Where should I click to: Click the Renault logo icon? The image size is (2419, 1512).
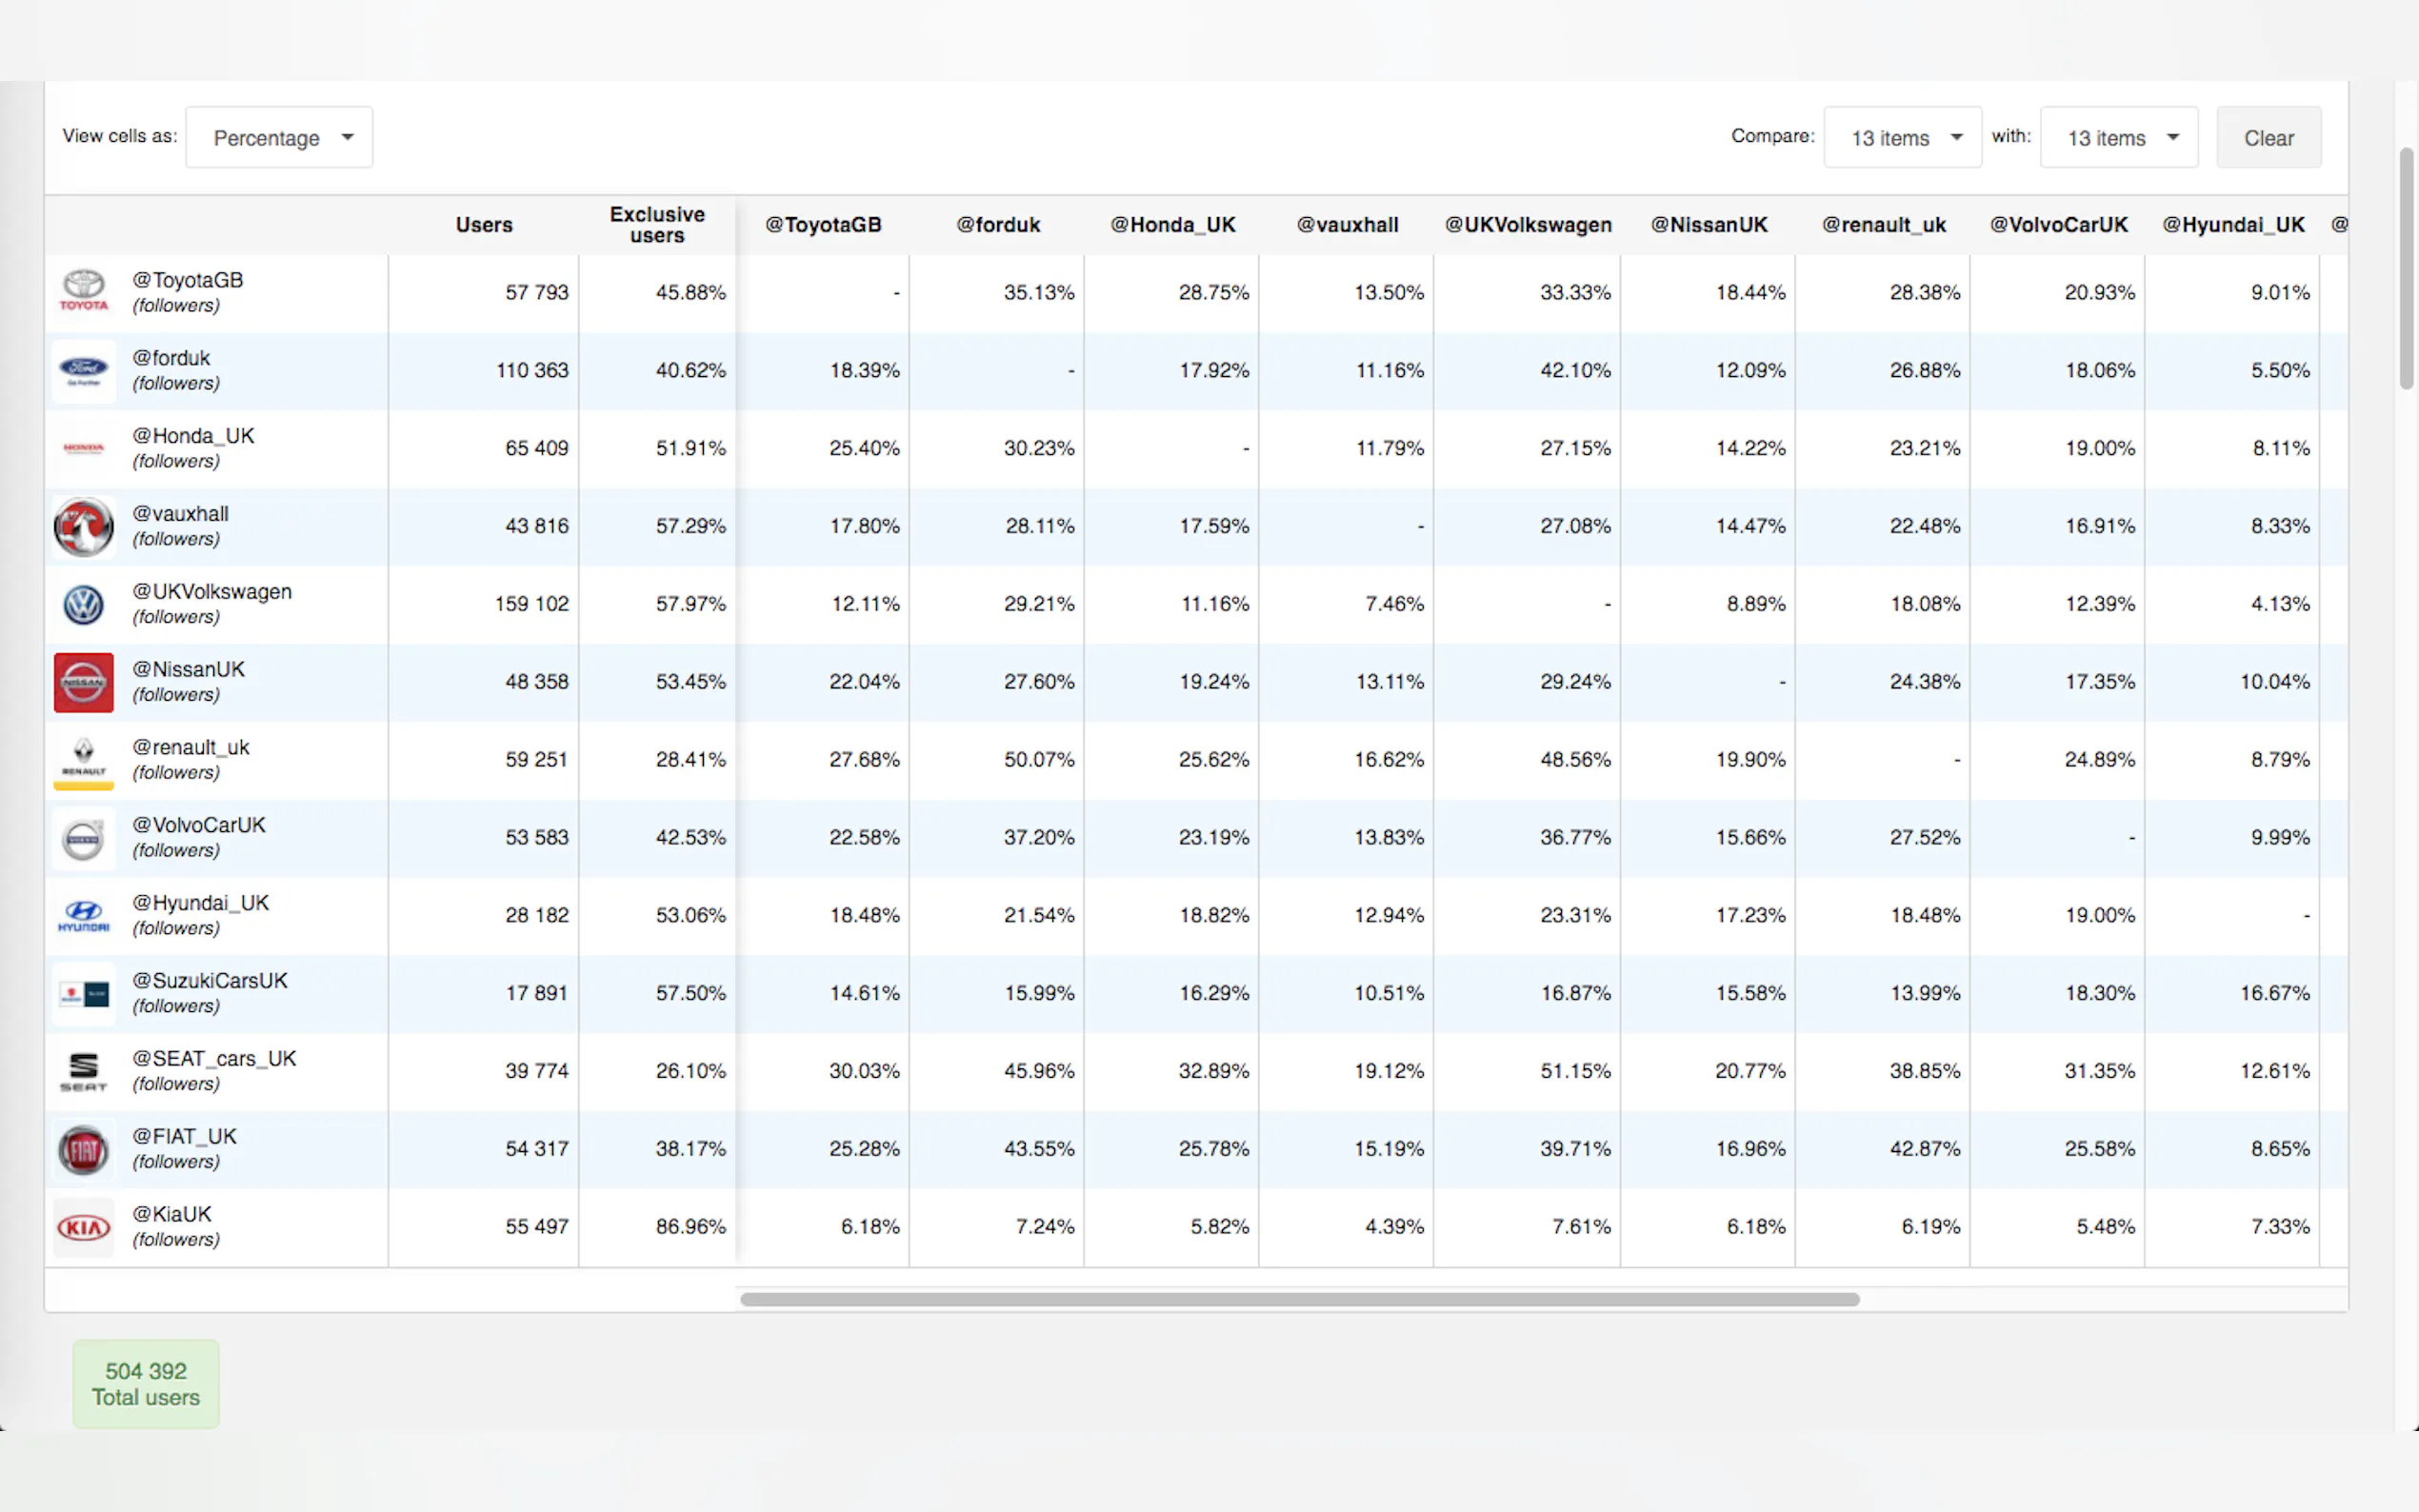point(83,760)
